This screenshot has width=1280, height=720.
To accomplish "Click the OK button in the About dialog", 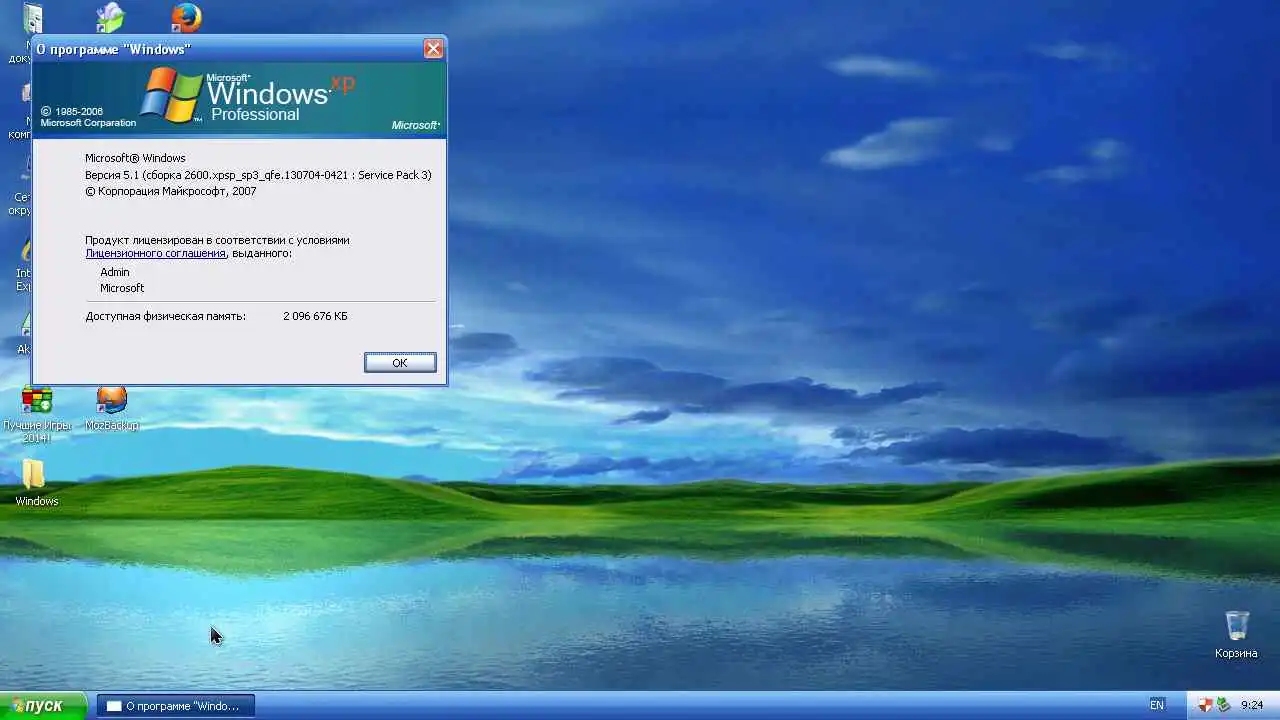I will tap(400, 363).
